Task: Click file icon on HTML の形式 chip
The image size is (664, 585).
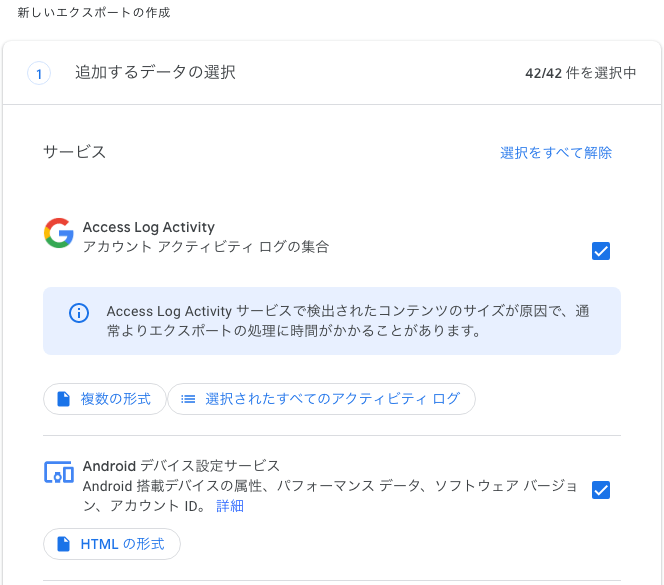Action: click(64, 544)
